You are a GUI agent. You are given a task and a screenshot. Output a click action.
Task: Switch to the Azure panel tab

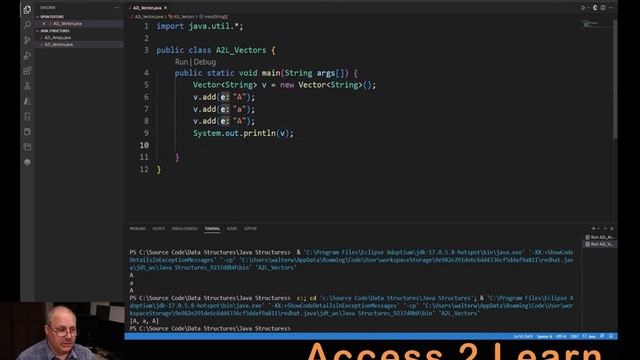pos(232,229)
